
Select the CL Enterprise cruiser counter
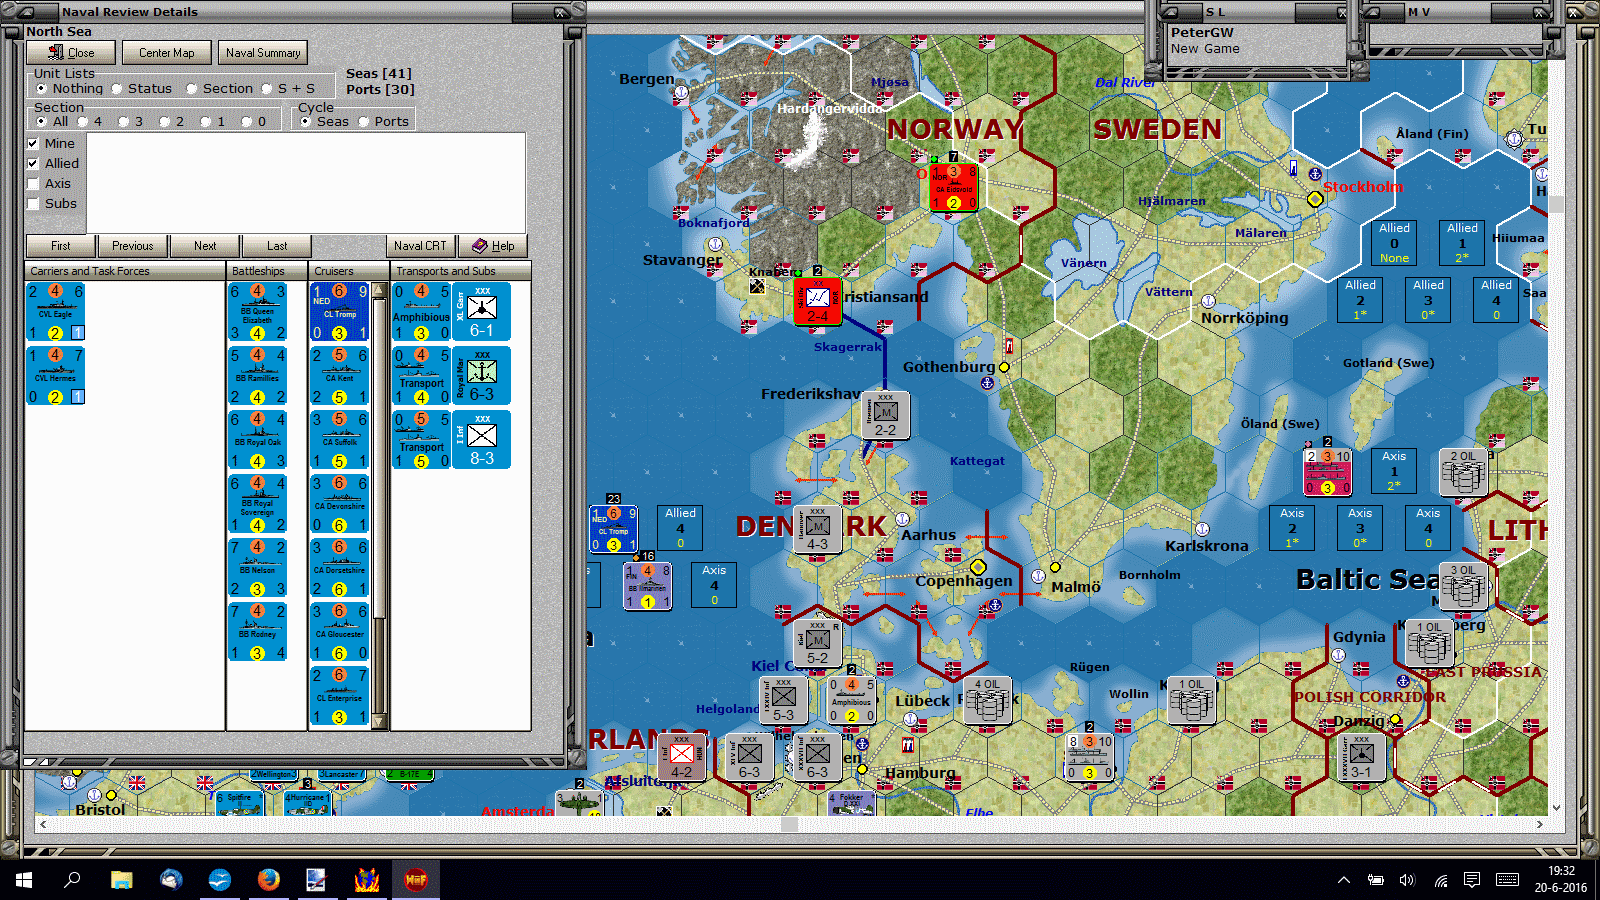(340, 696)
